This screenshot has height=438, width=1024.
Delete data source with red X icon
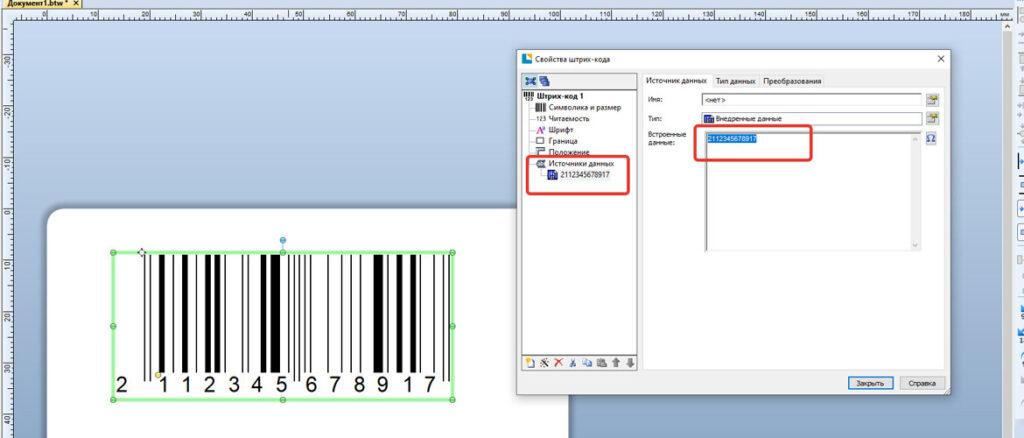(x=558, y=363)
